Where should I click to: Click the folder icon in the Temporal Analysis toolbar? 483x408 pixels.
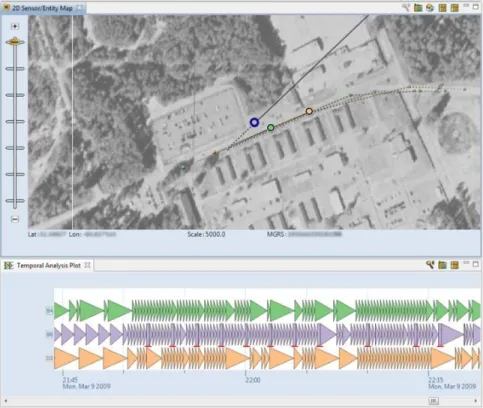point(442,265)
